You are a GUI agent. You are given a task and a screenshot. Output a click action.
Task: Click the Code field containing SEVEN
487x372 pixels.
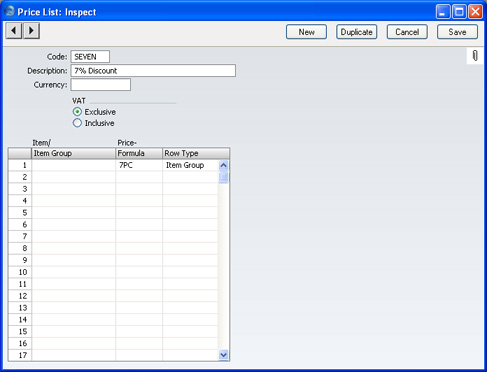point(90,57)
